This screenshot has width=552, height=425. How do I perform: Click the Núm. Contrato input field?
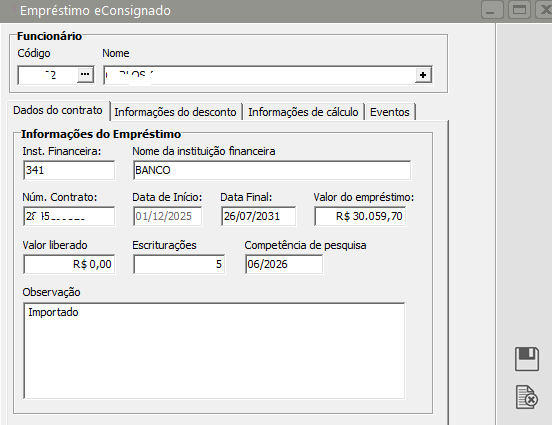(69, 216)
